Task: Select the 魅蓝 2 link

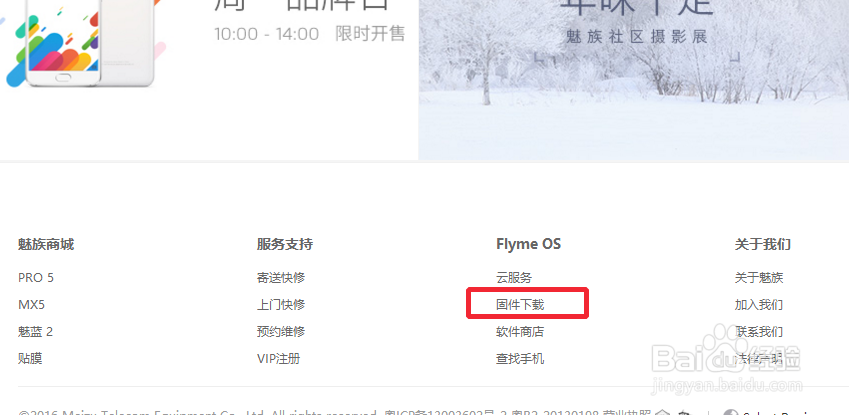Action: (x=35, y=332)
